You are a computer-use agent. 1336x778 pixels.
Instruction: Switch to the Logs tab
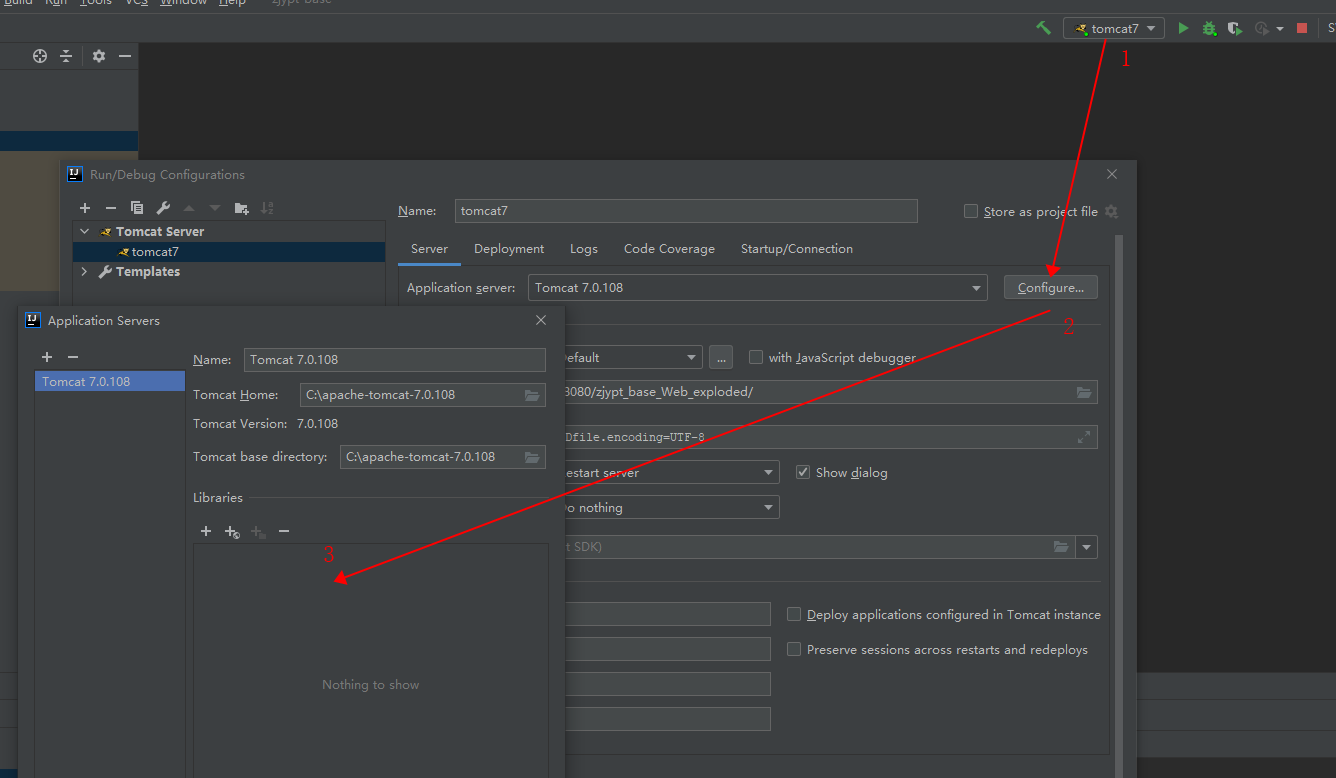click(584, 249)
